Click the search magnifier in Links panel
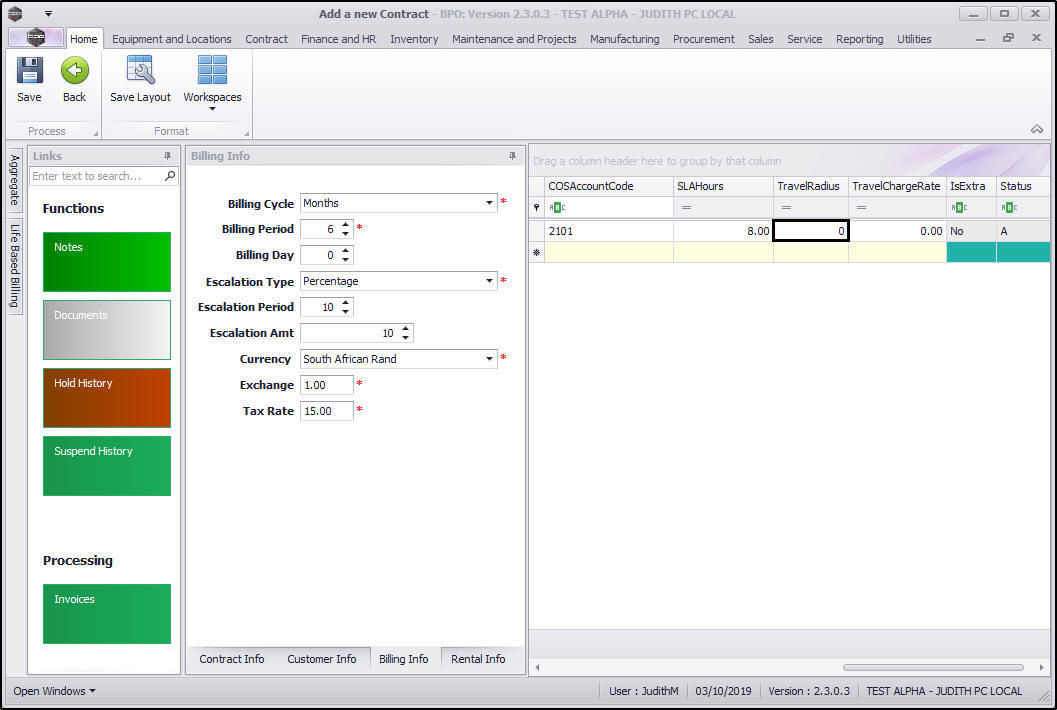 170,176
